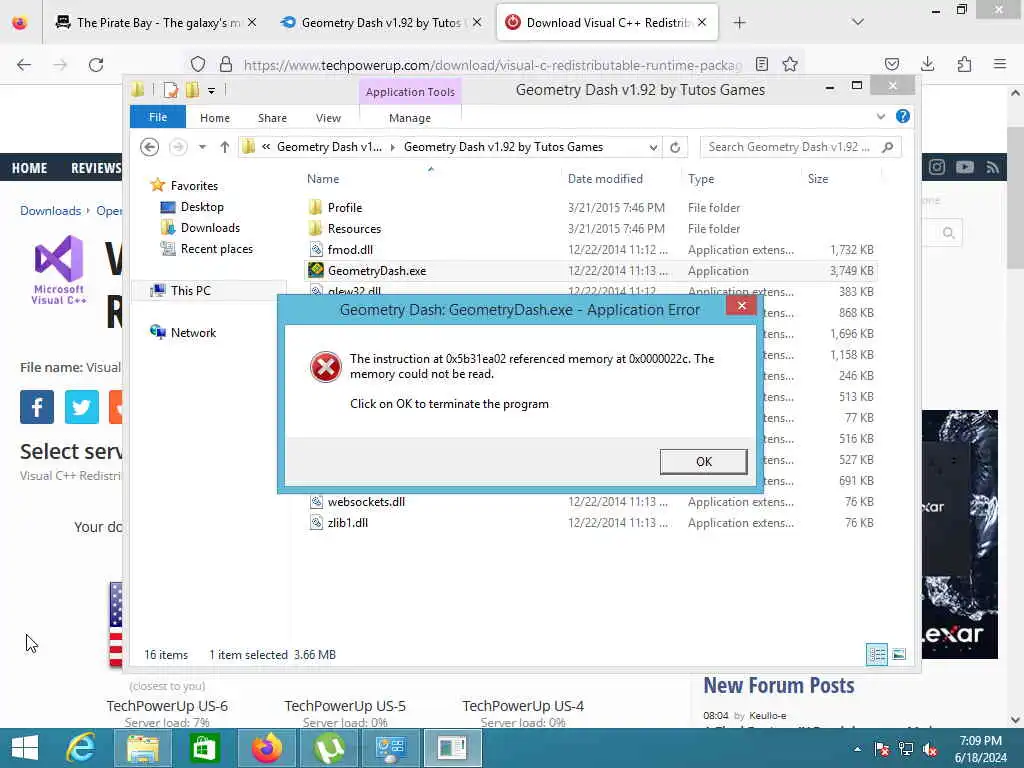Select the GeometryDash.exe file
The image size is (1024, 768).
point(377,270)
